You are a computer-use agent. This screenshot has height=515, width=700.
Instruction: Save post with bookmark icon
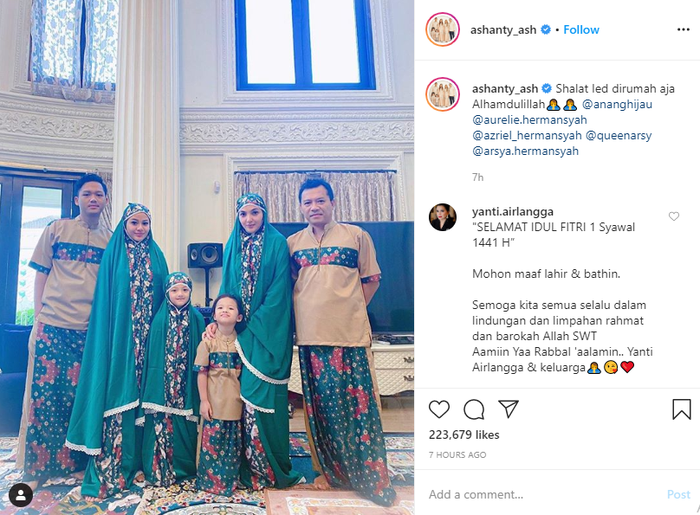click(681, 409)
